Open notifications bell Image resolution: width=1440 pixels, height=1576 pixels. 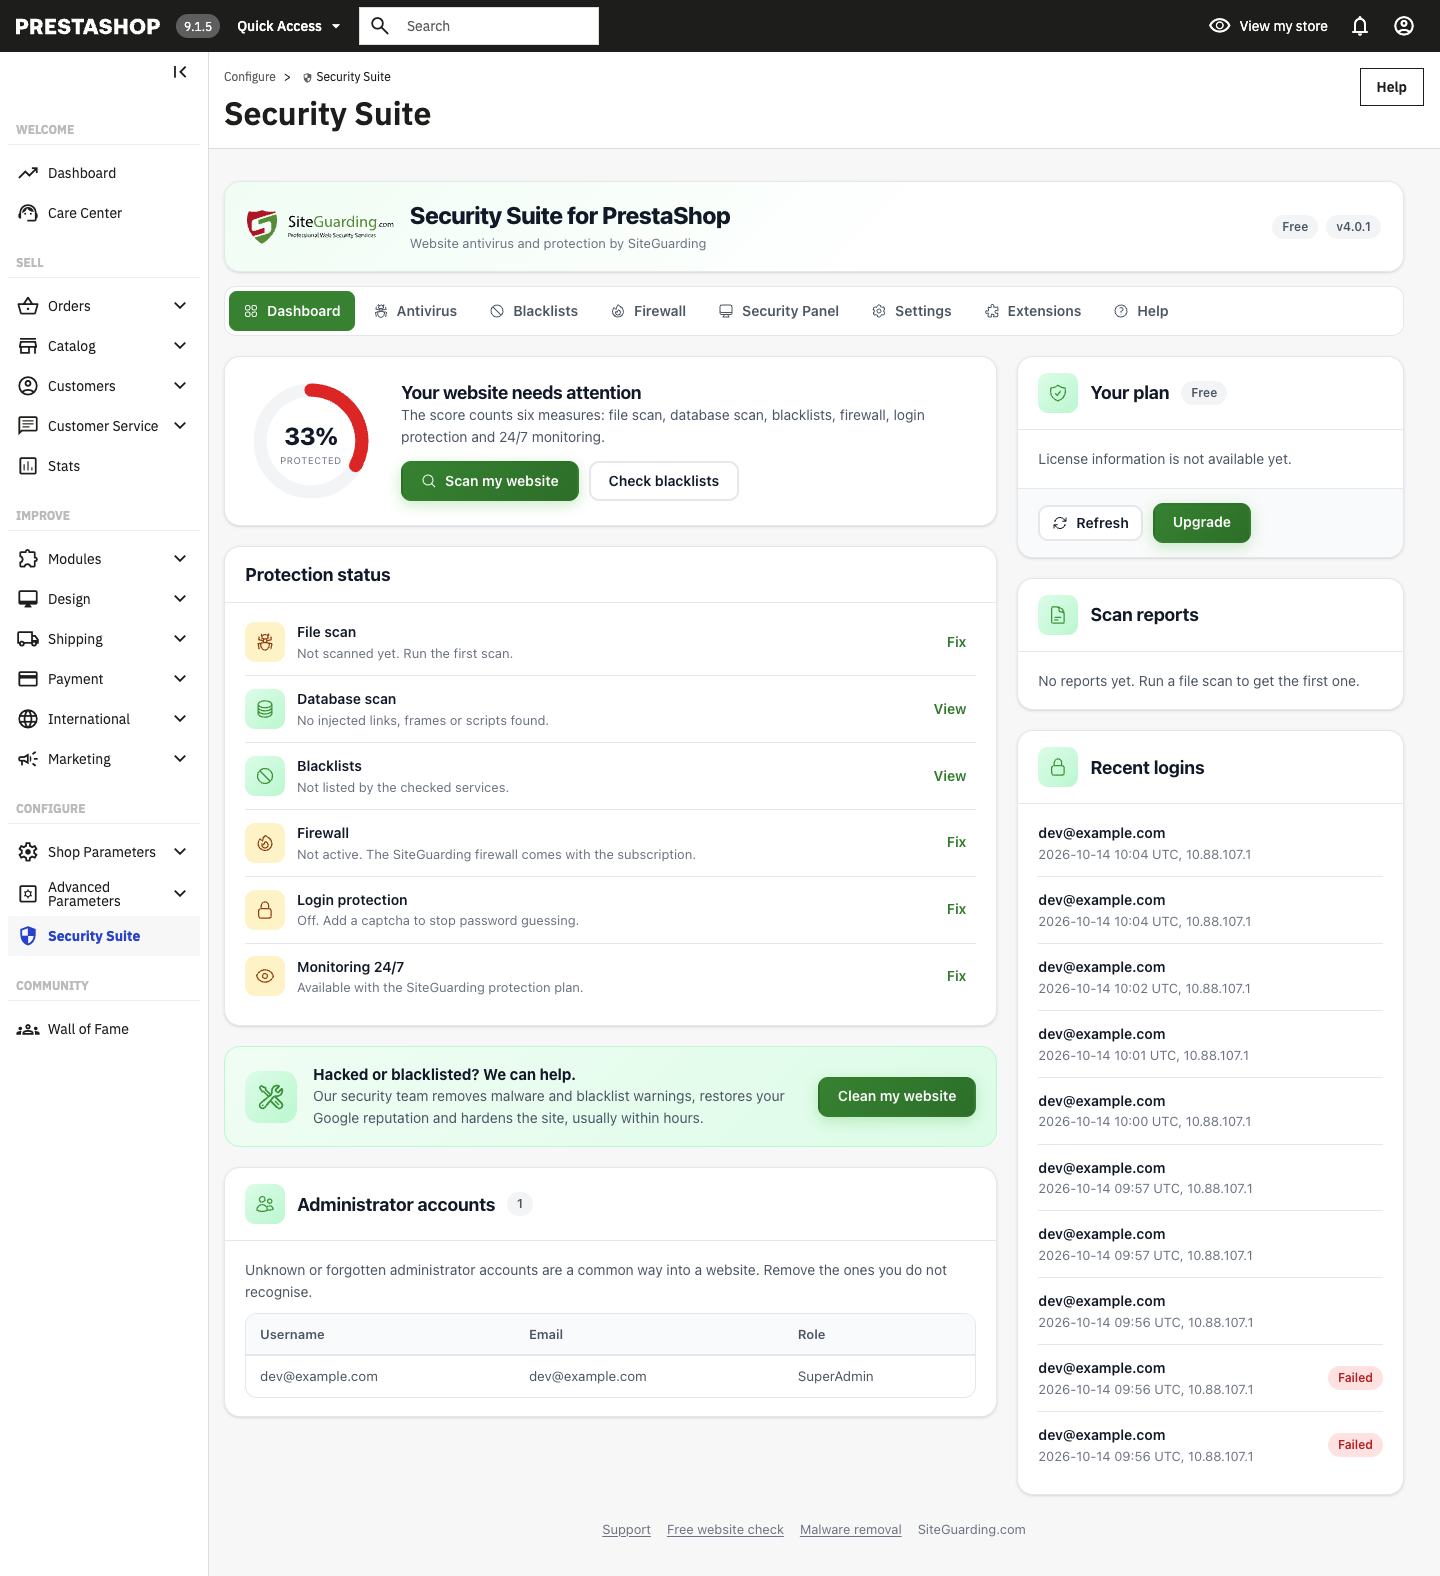[x=1360, y=26]
